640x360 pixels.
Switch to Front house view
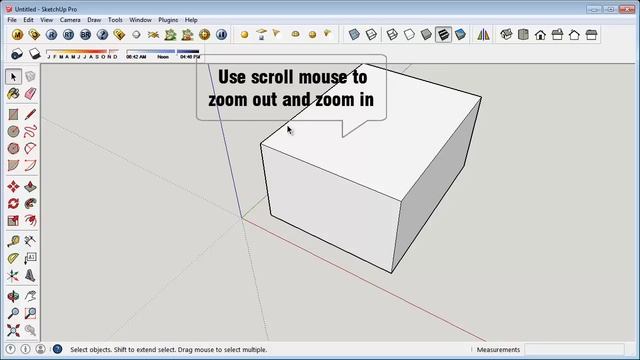(540, 35)
